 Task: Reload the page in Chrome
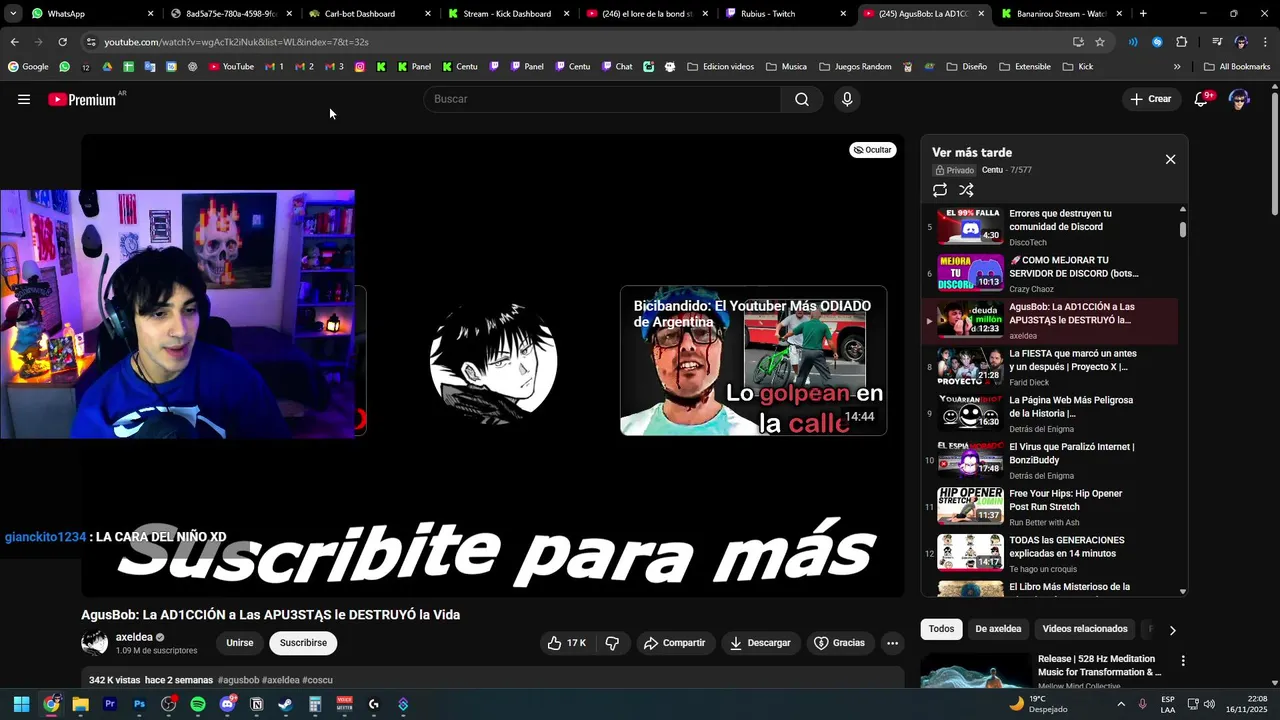[x=62, y=42]
